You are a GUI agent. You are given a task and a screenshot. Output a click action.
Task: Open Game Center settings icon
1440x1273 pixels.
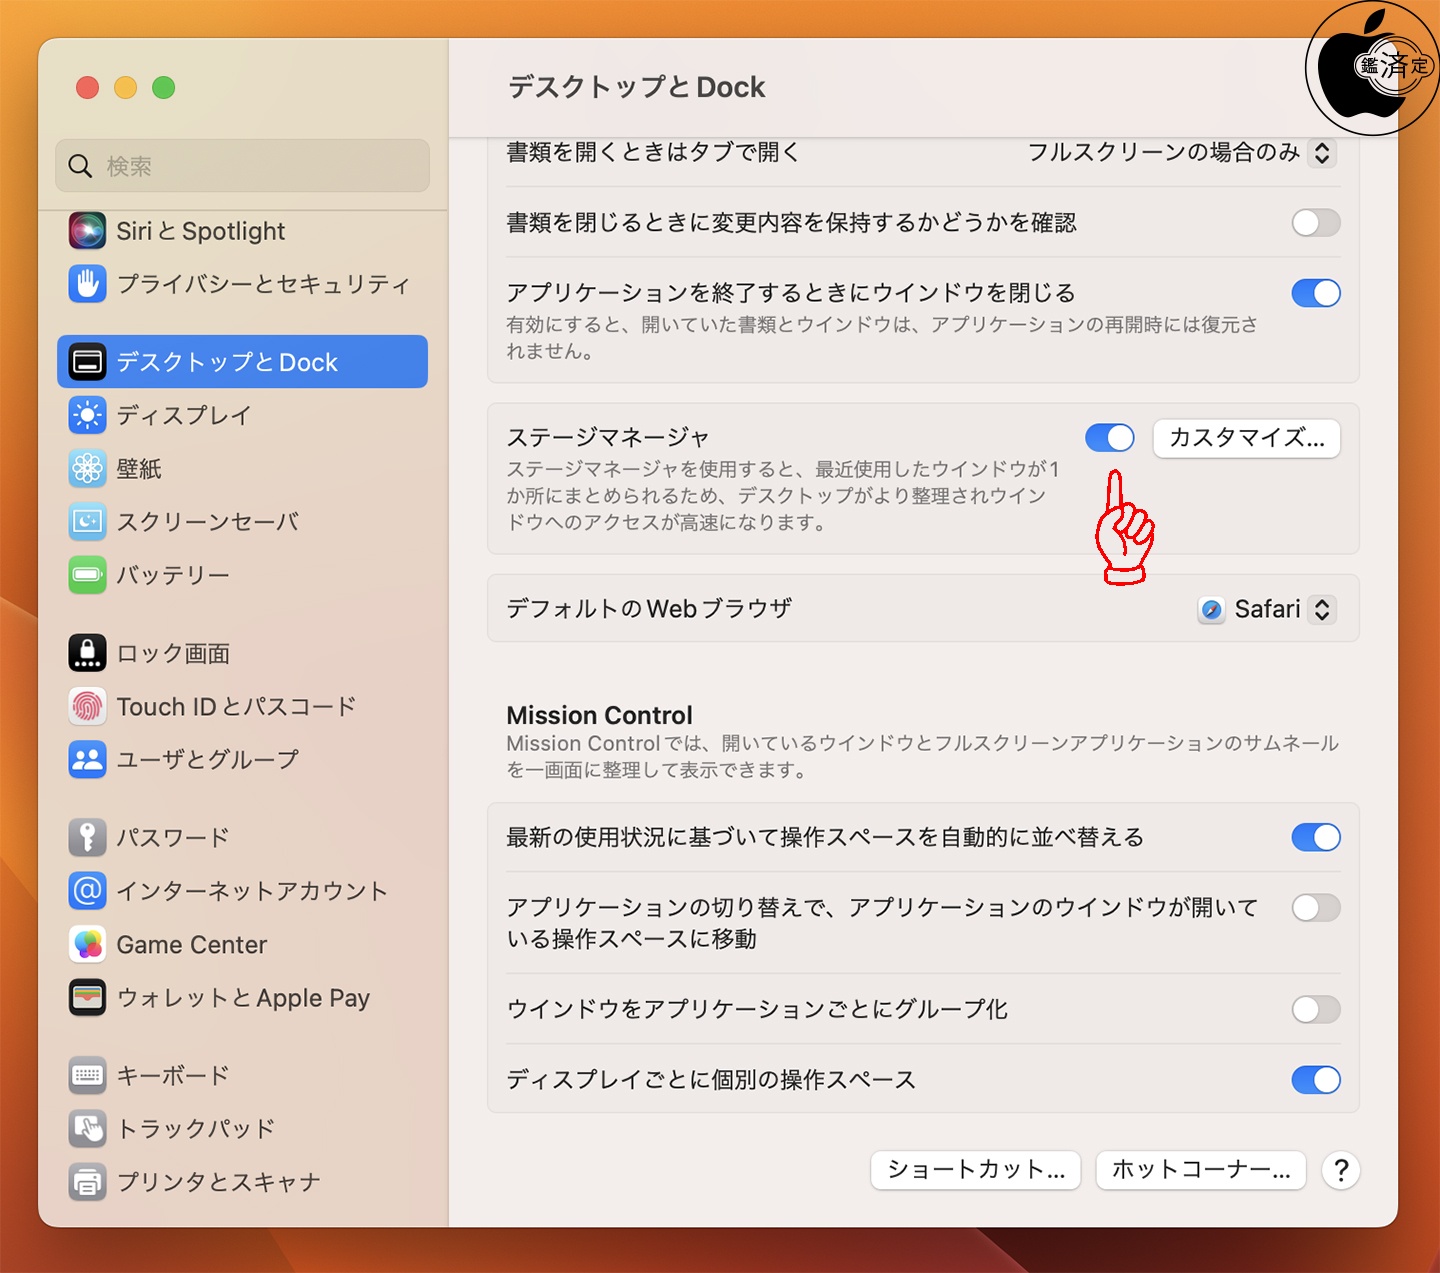point(88,944)
